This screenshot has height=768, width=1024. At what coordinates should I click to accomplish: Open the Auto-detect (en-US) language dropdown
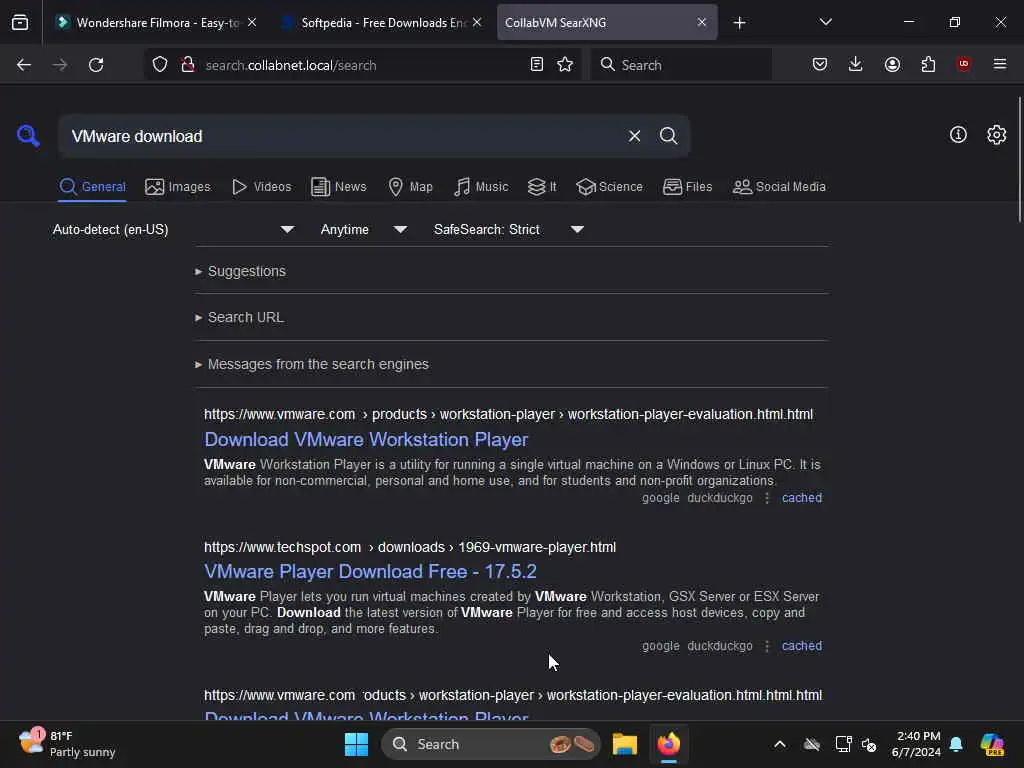click(x=173, y=229)
